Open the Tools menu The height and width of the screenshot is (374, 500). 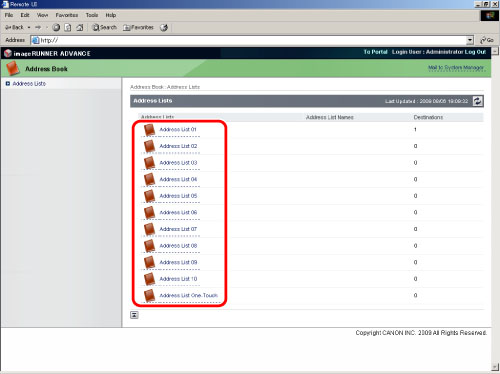92,15
